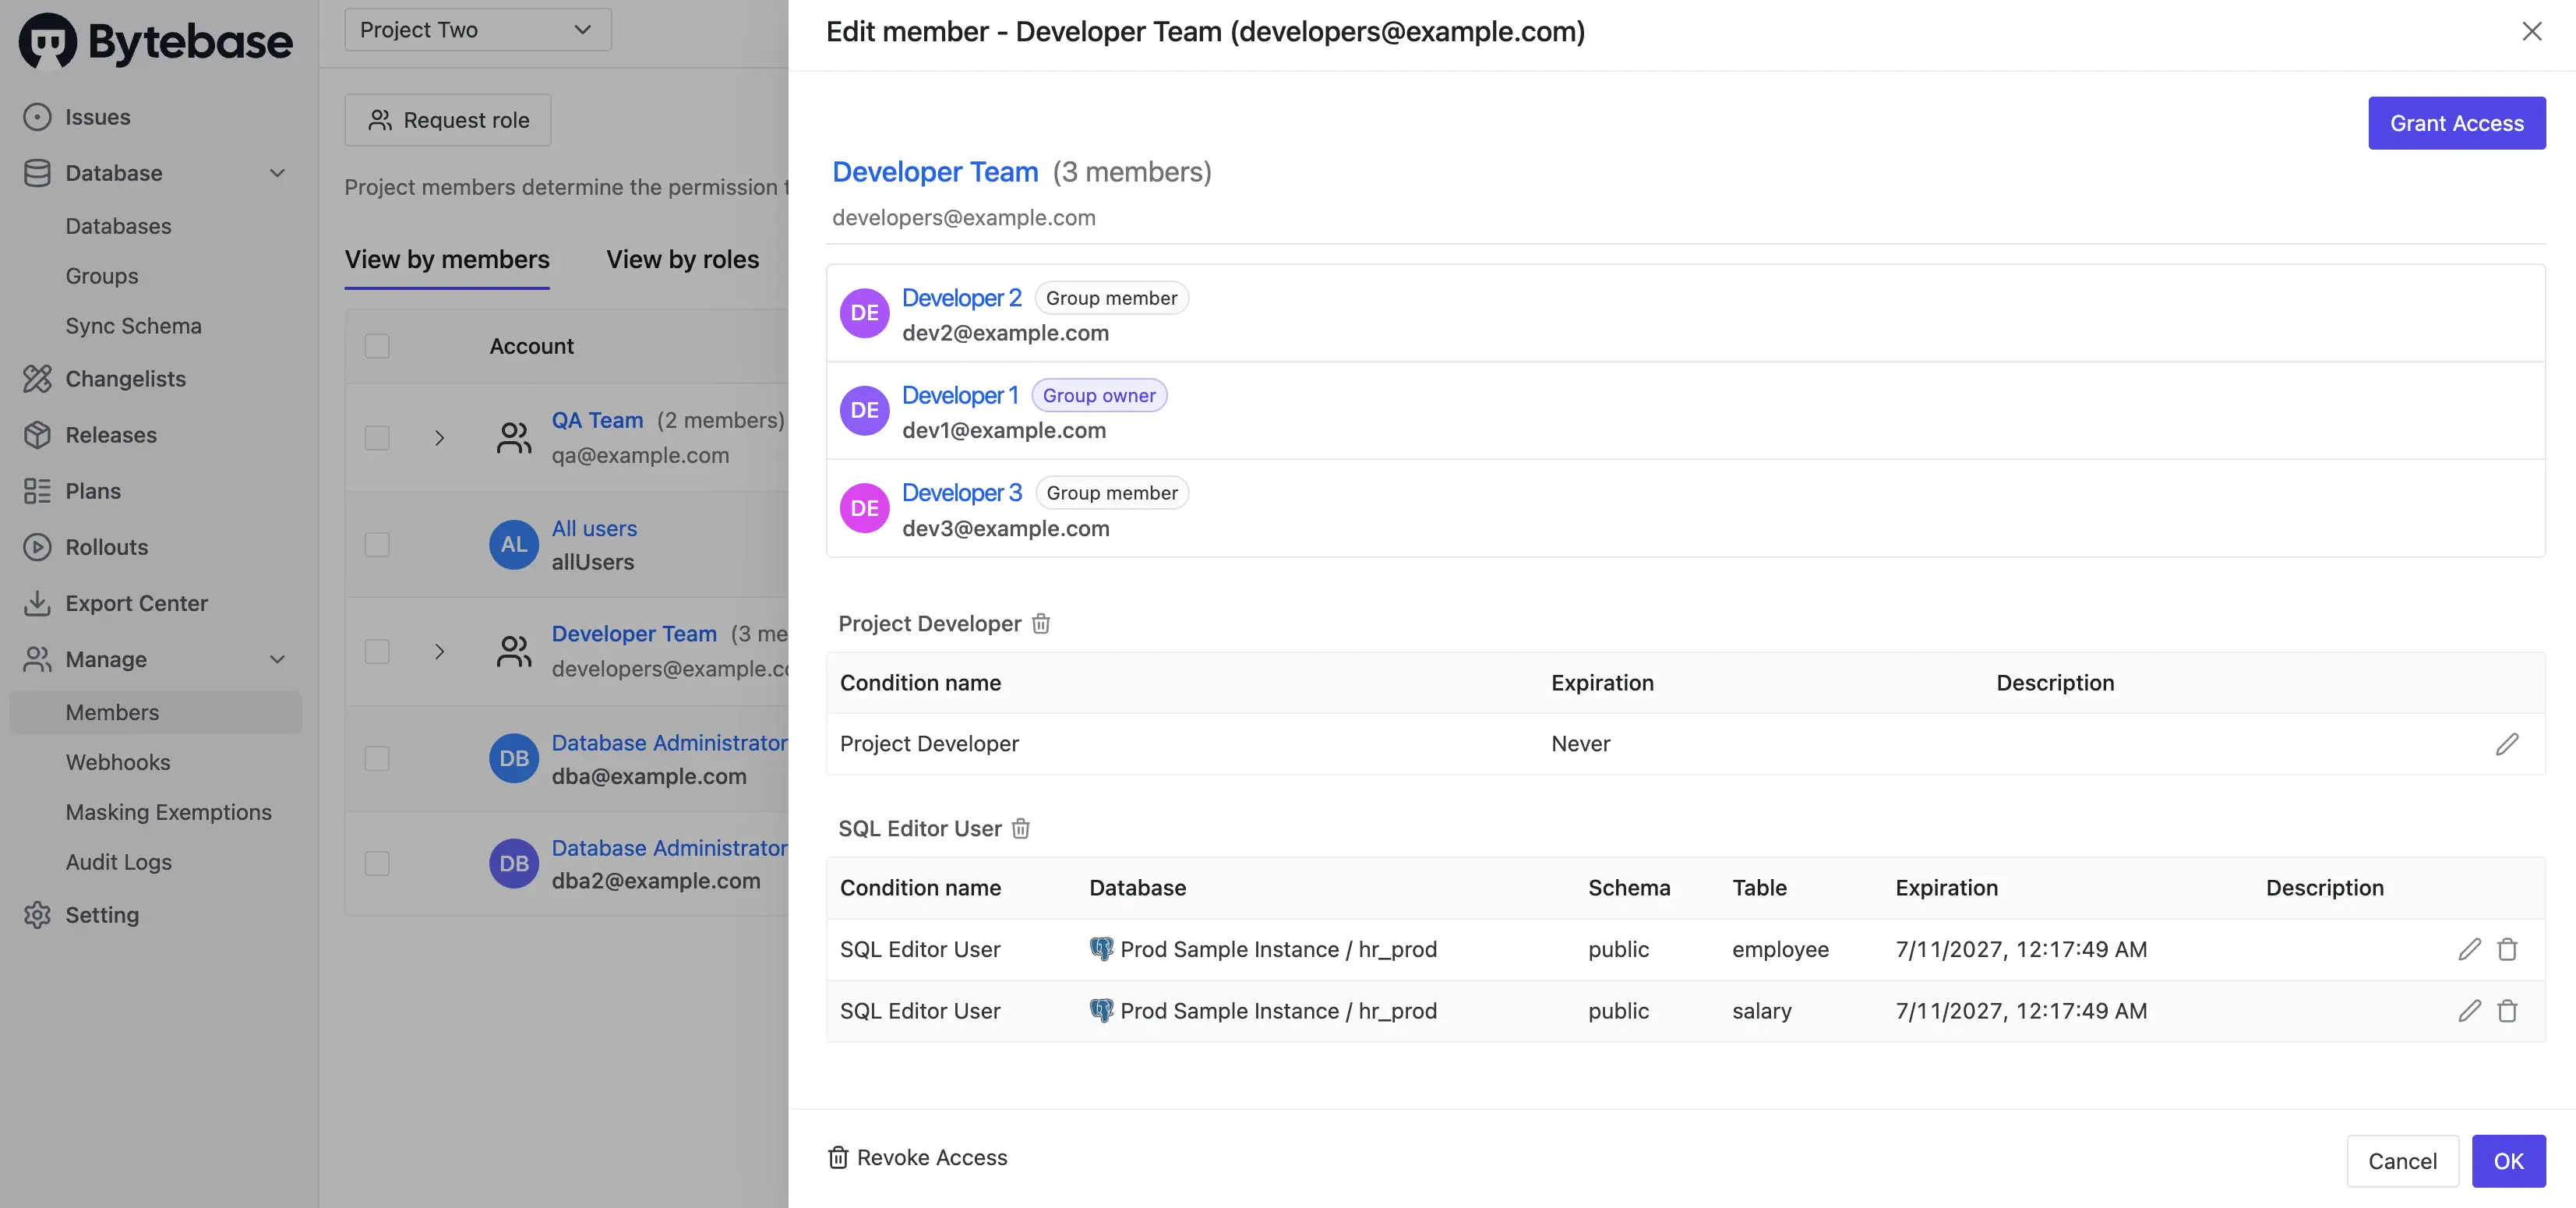Toggle the select-all Account header checkbox
The height and width of the screenshot is (1208, 2576).
[377, 346]
